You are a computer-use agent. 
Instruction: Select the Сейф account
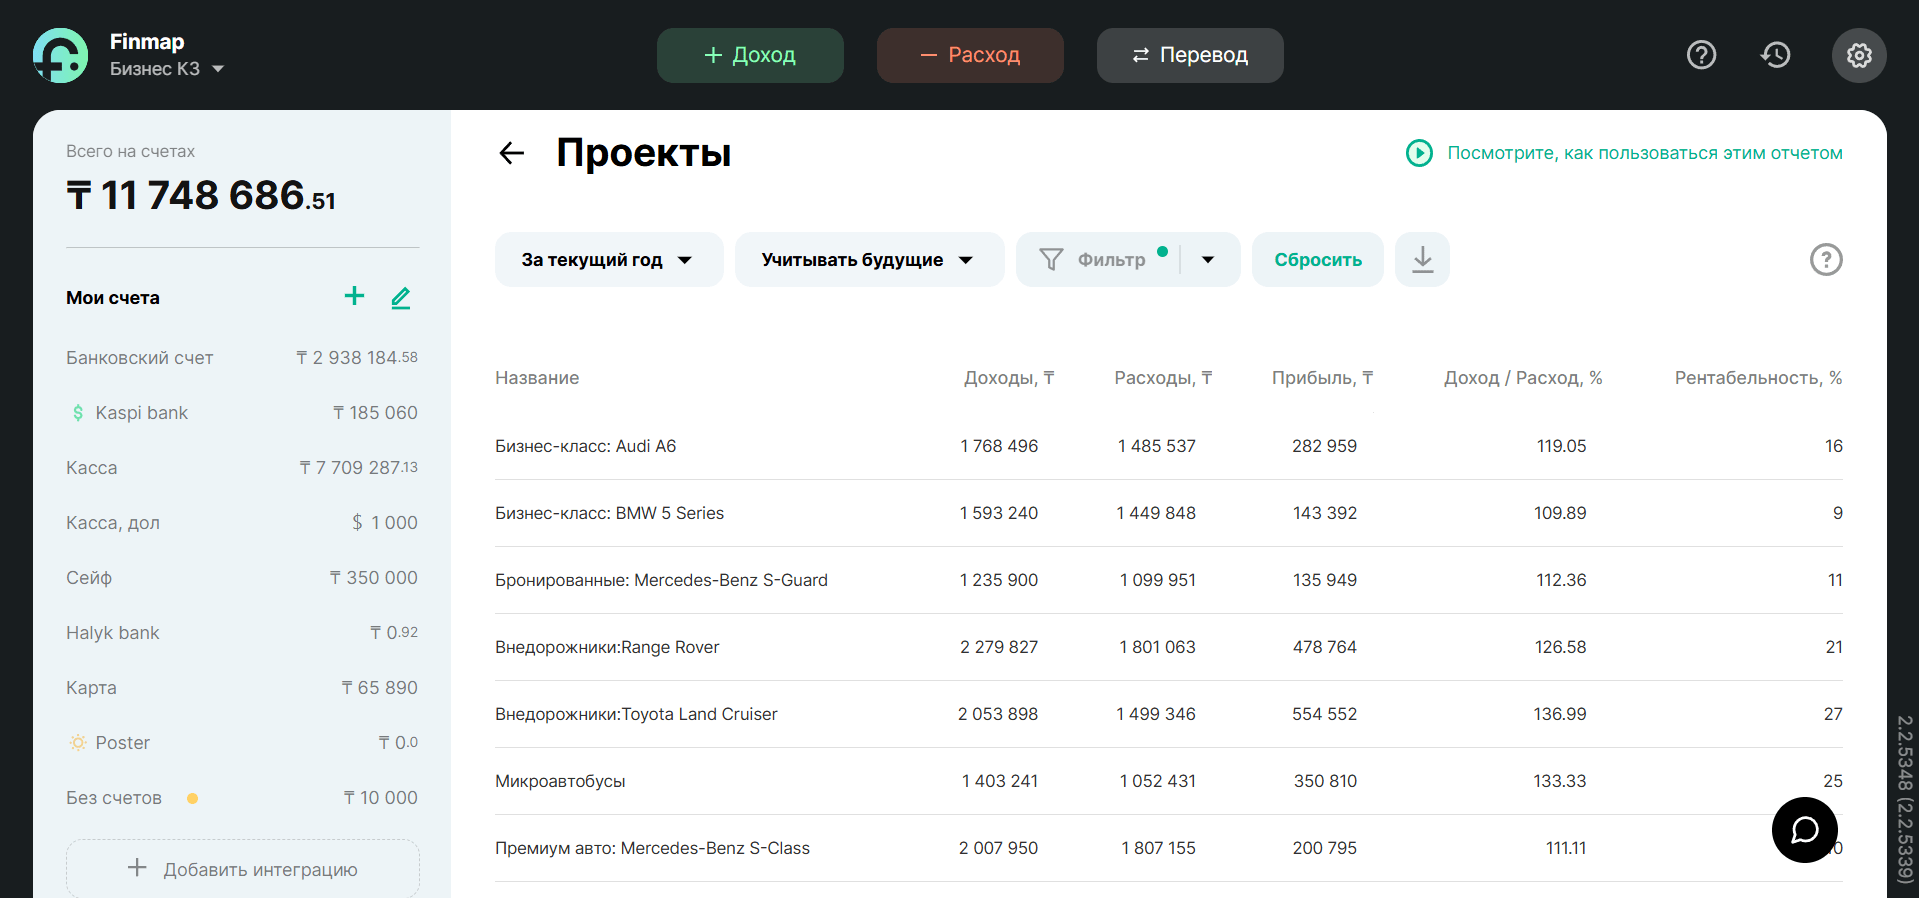(242, 578)
